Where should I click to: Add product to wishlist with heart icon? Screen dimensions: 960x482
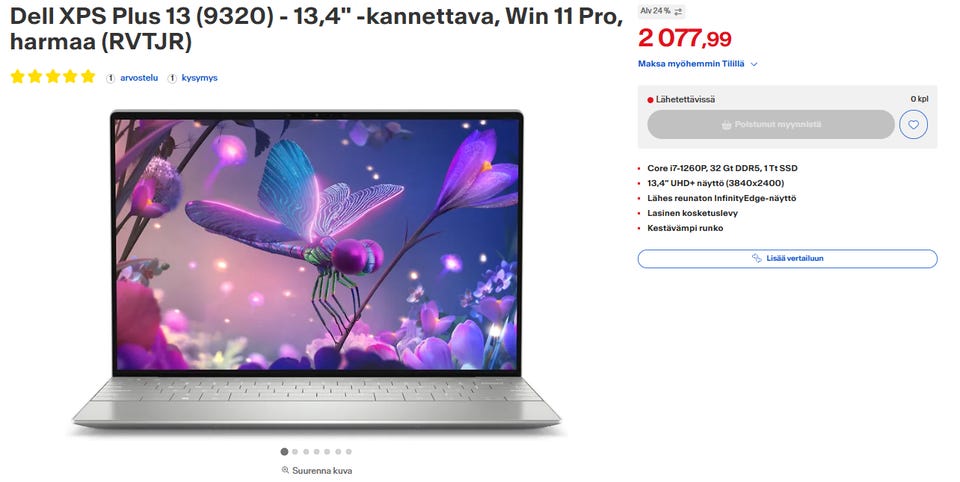913,125
